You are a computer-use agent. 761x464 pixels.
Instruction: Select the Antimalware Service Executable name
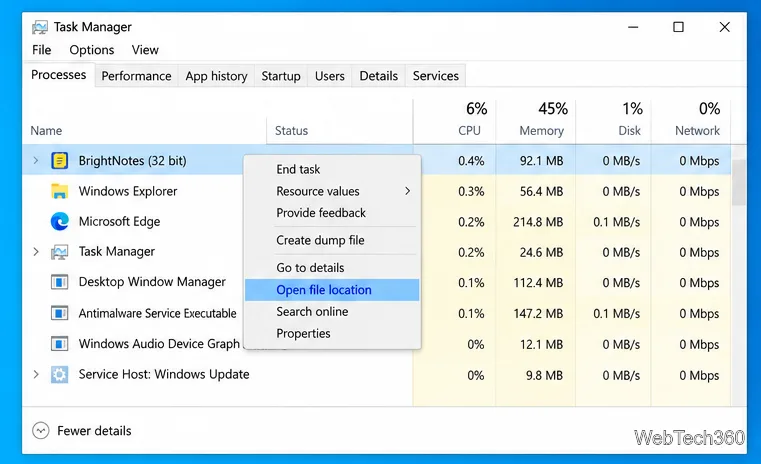[x=157, y=314]
